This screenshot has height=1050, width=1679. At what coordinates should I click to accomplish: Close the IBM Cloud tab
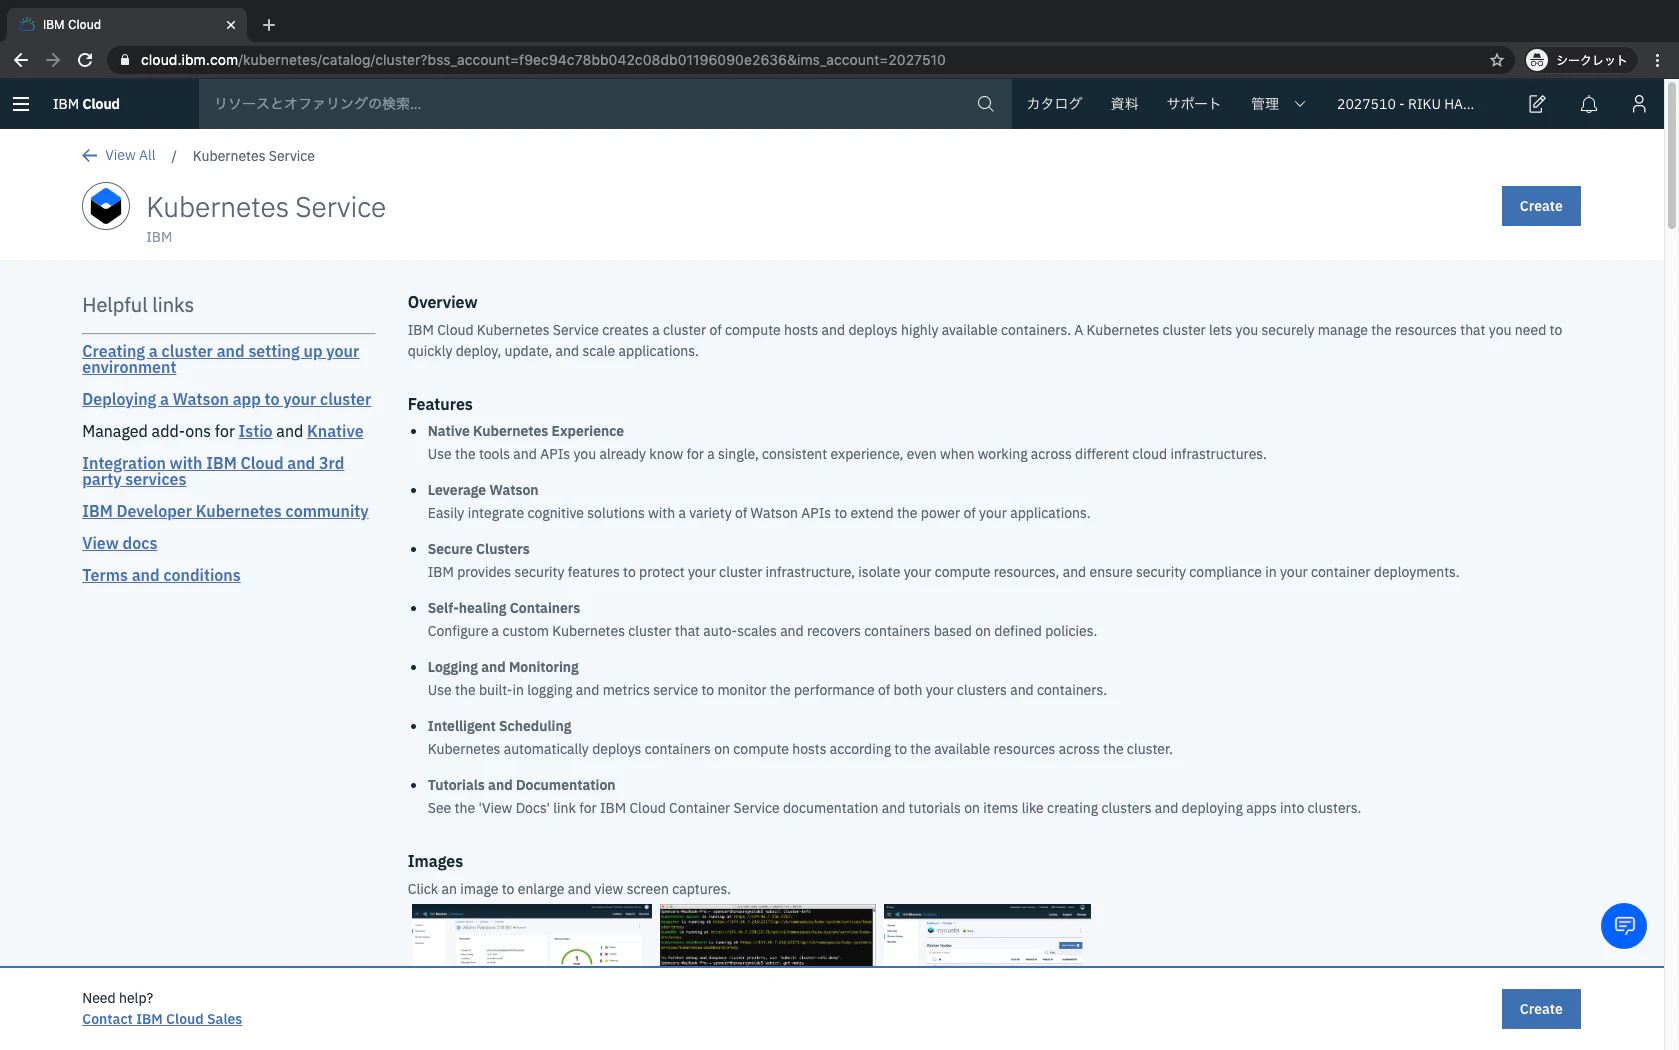[x=231, y=25]
